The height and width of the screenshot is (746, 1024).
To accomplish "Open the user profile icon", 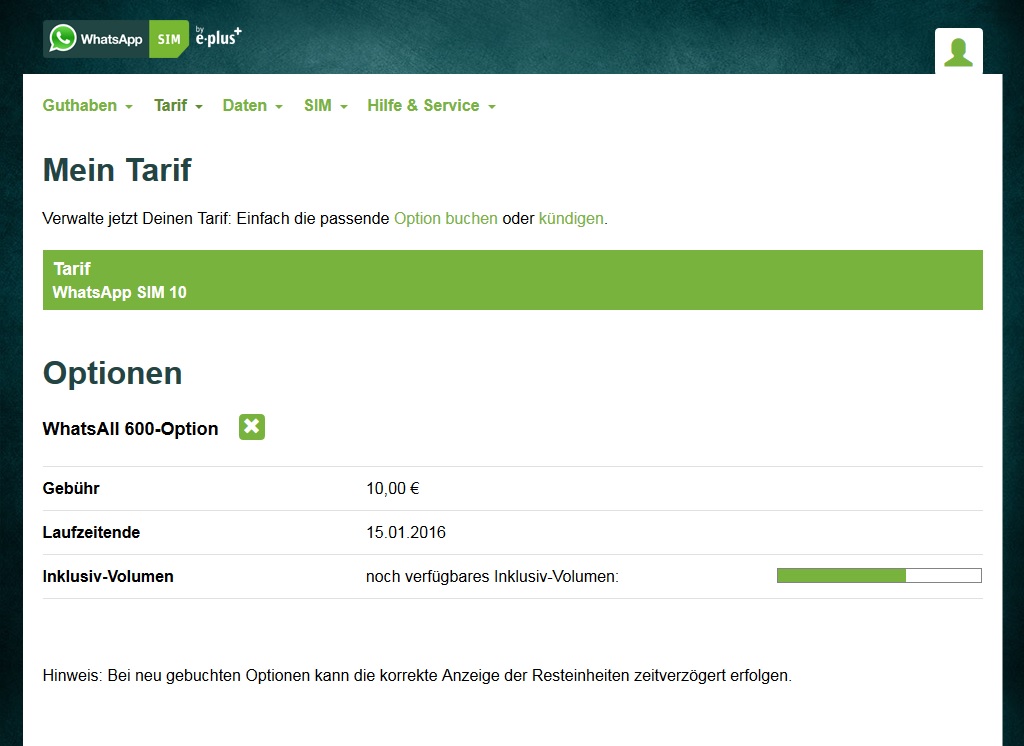I will tap(958, 52).
